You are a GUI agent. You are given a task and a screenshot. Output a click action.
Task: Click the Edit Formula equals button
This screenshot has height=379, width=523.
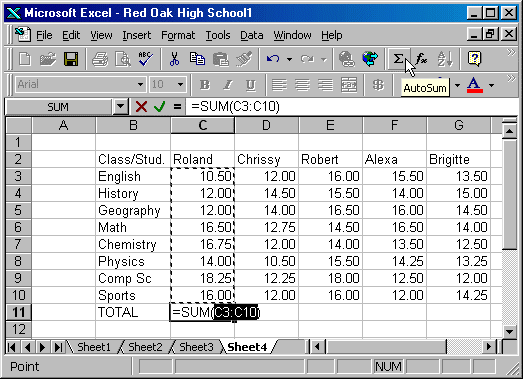177,107
